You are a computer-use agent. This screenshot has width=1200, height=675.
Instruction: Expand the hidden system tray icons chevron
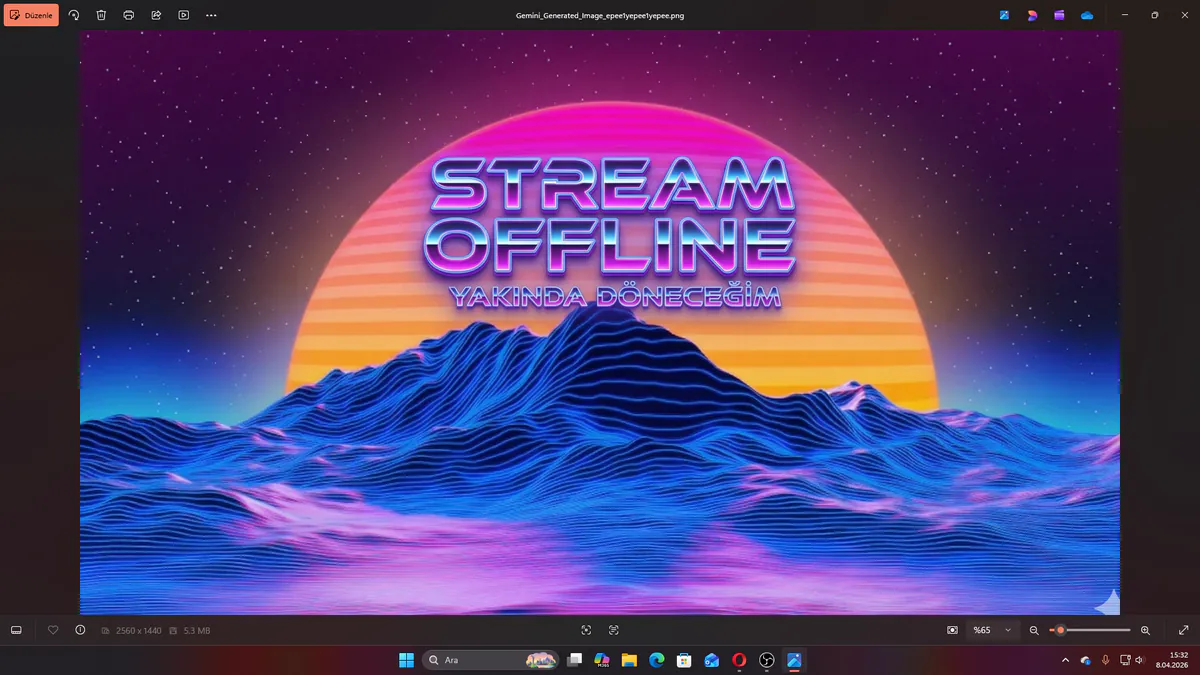coord(1066,660)
